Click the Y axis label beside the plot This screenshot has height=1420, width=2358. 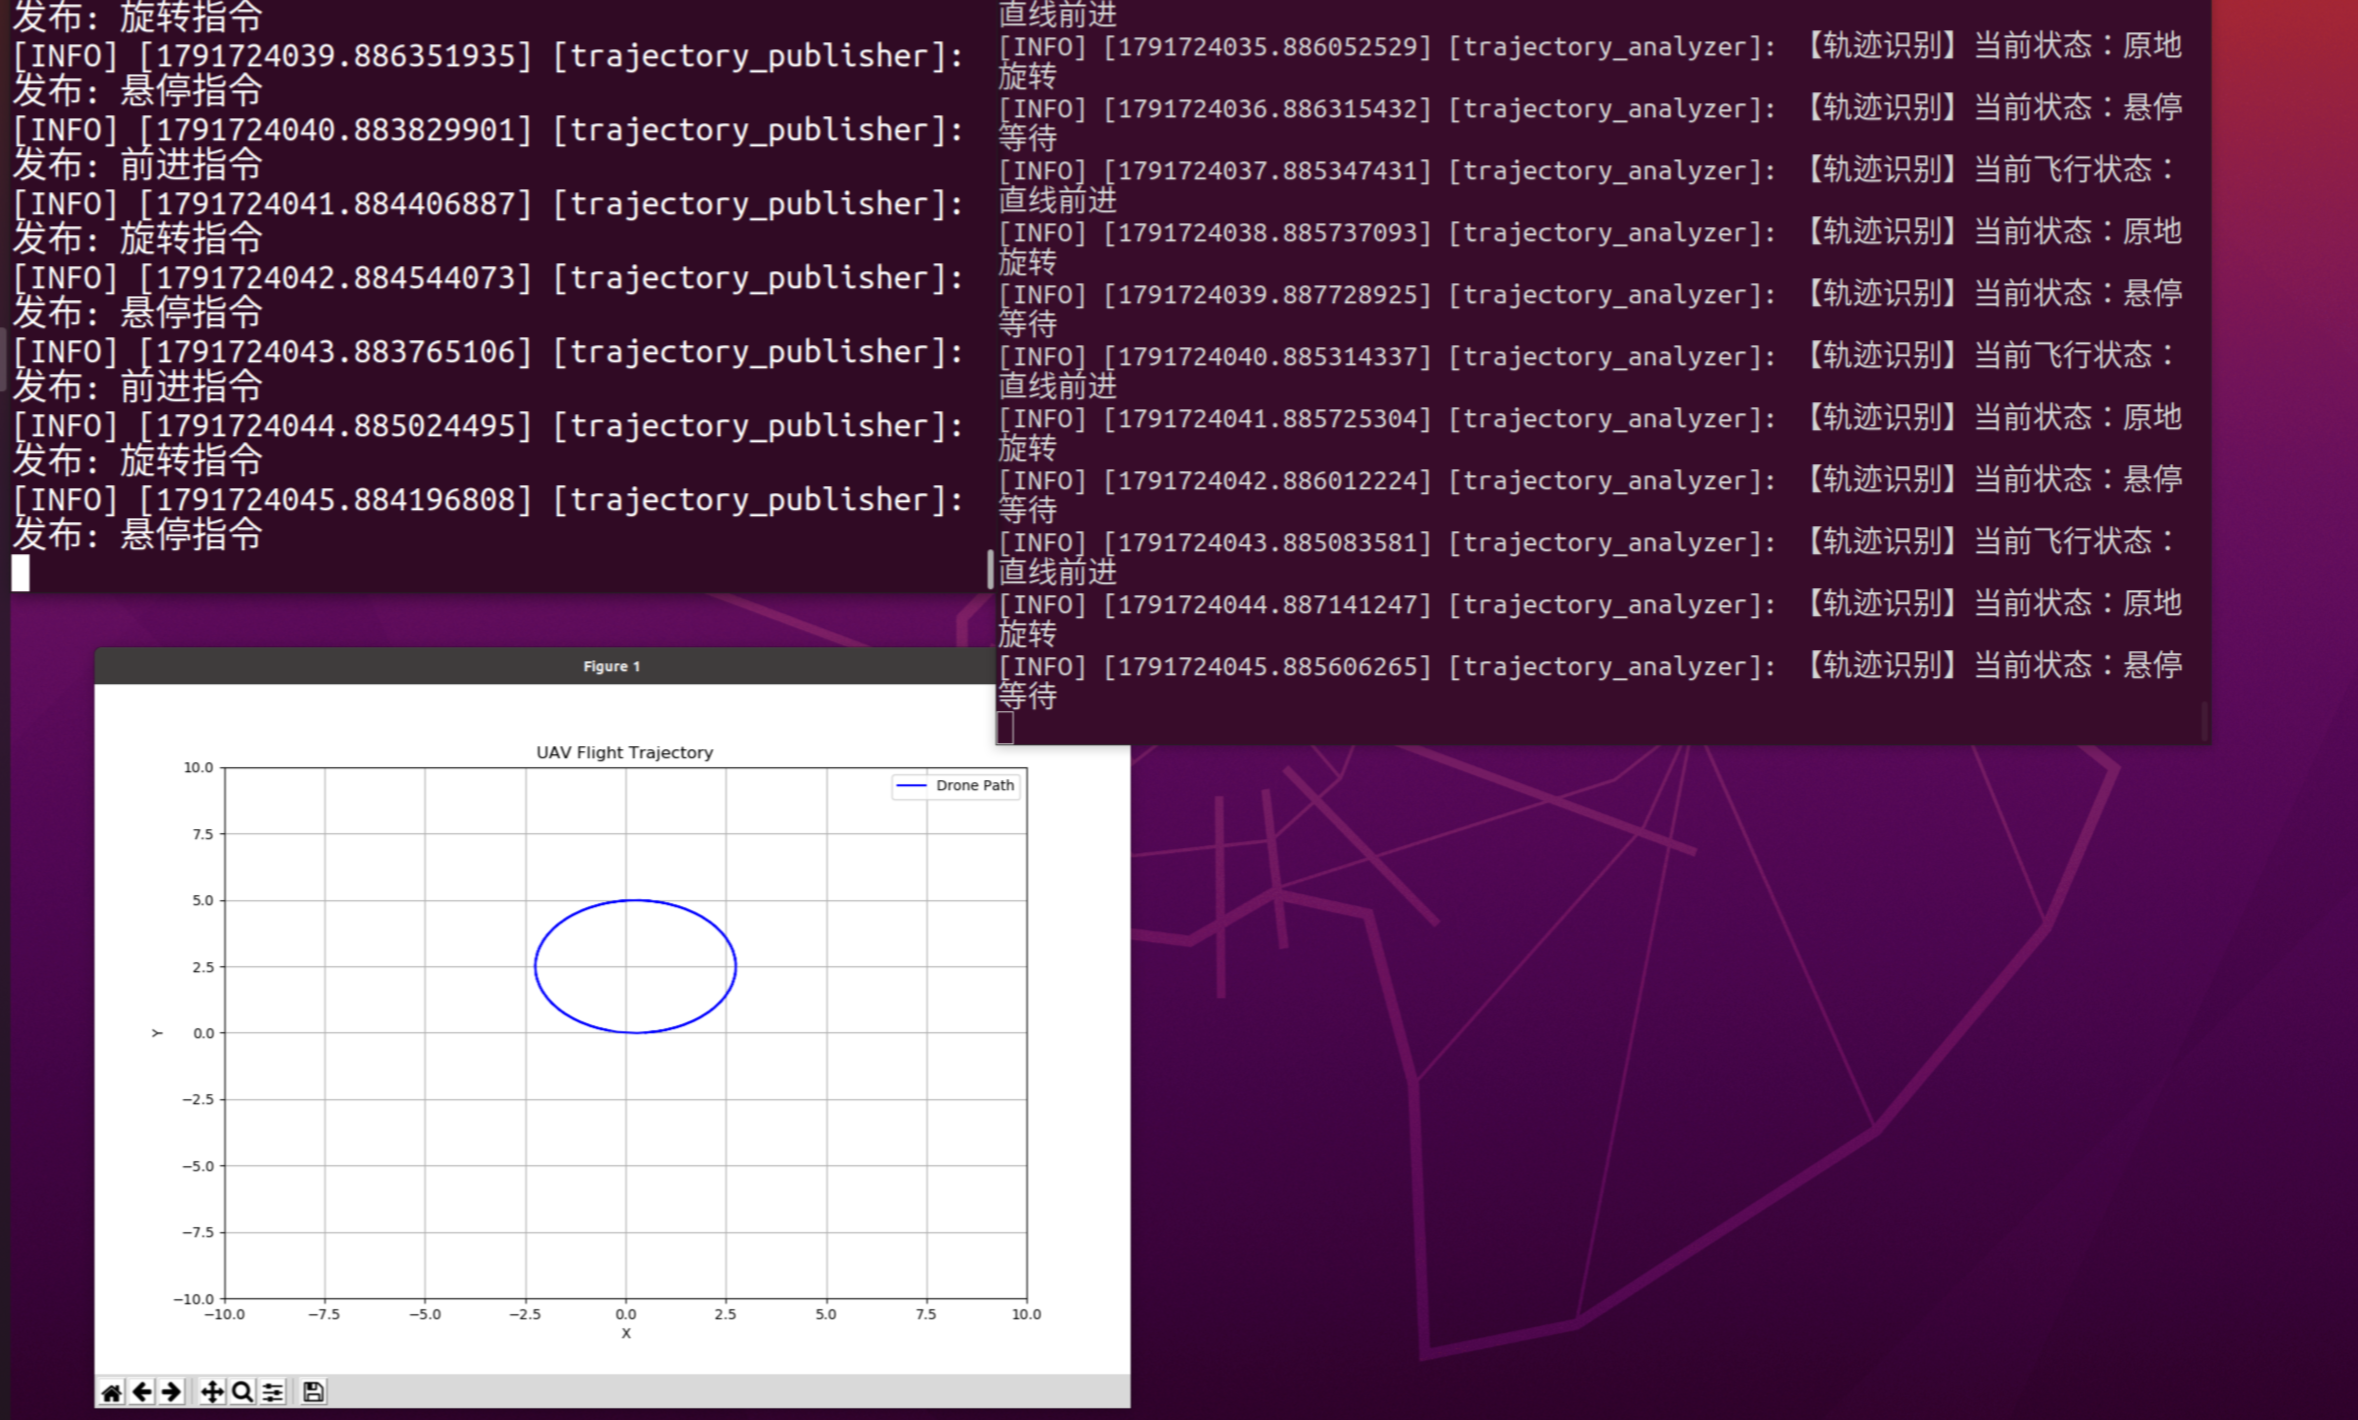coord(157,1033)
